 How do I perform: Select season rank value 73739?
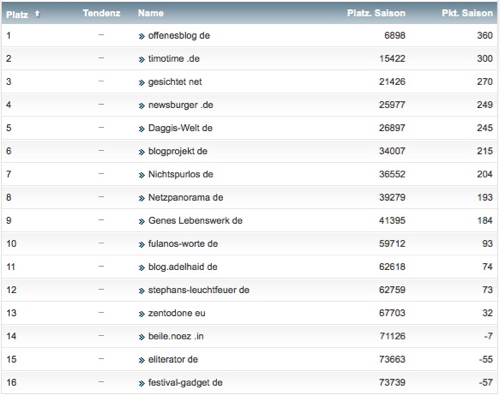(392, 382)
